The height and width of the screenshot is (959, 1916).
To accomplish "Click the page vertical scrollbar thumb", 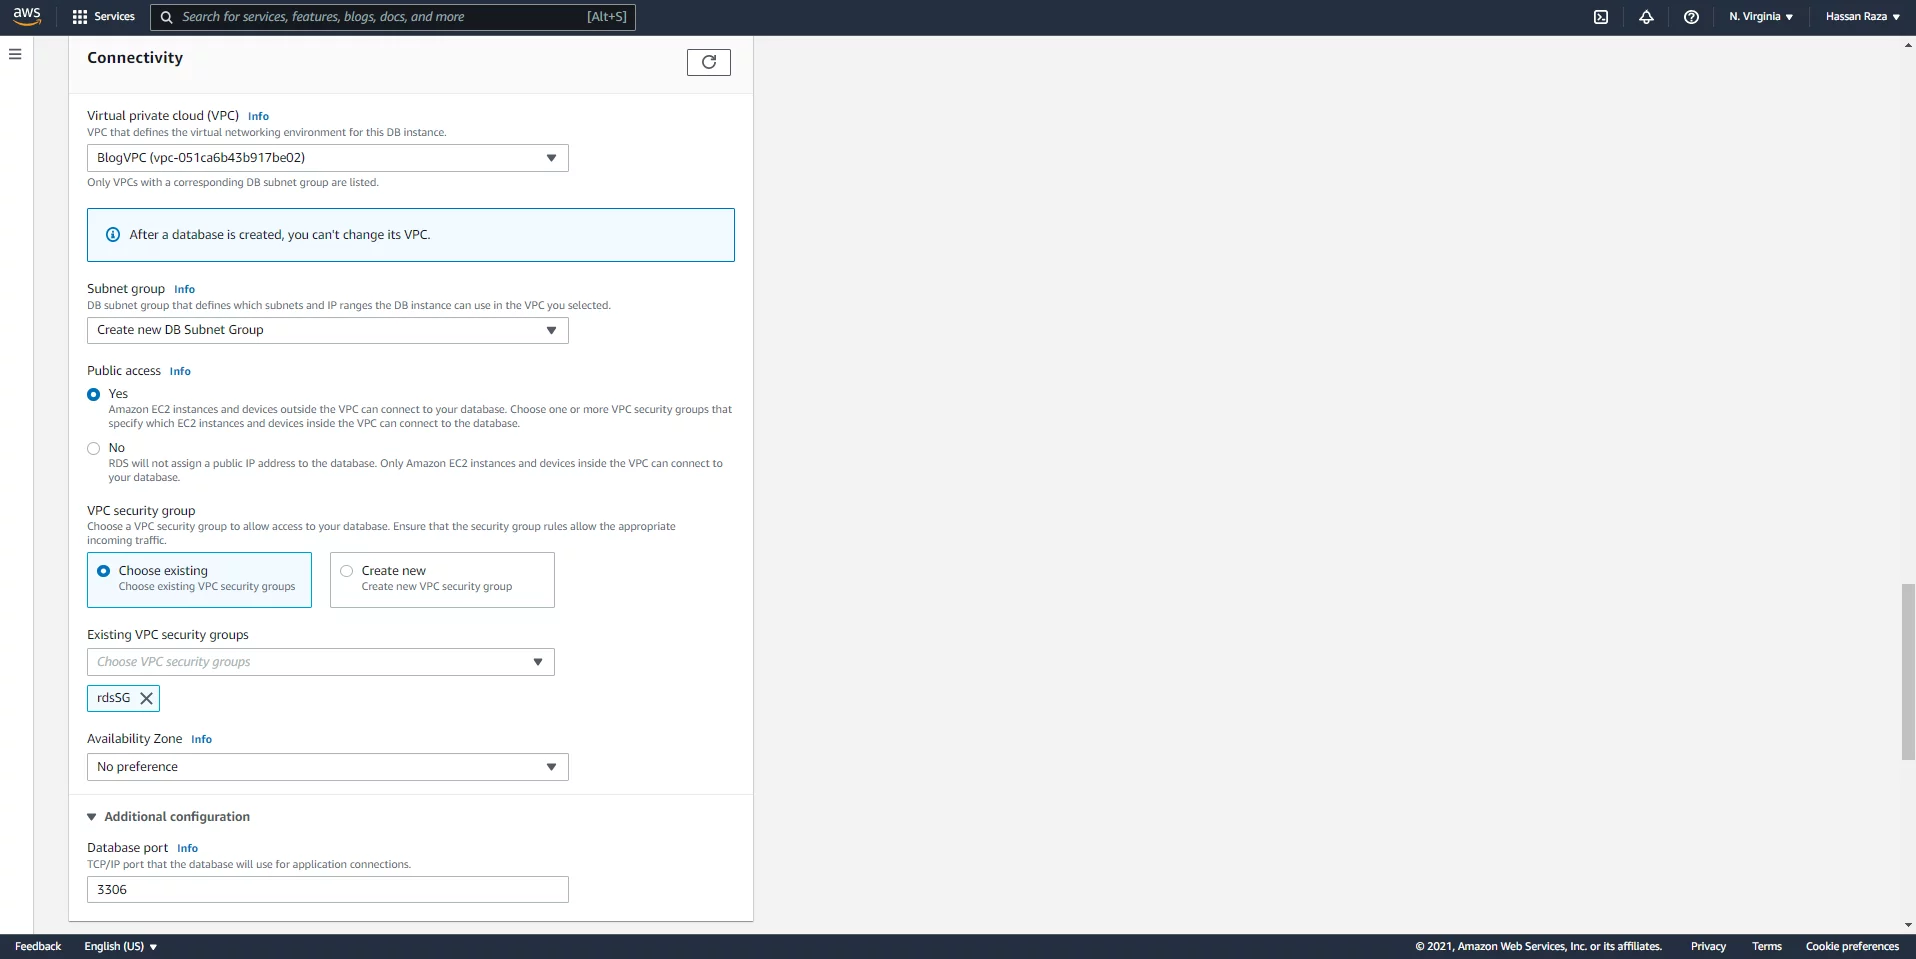I will [1908, 671].
